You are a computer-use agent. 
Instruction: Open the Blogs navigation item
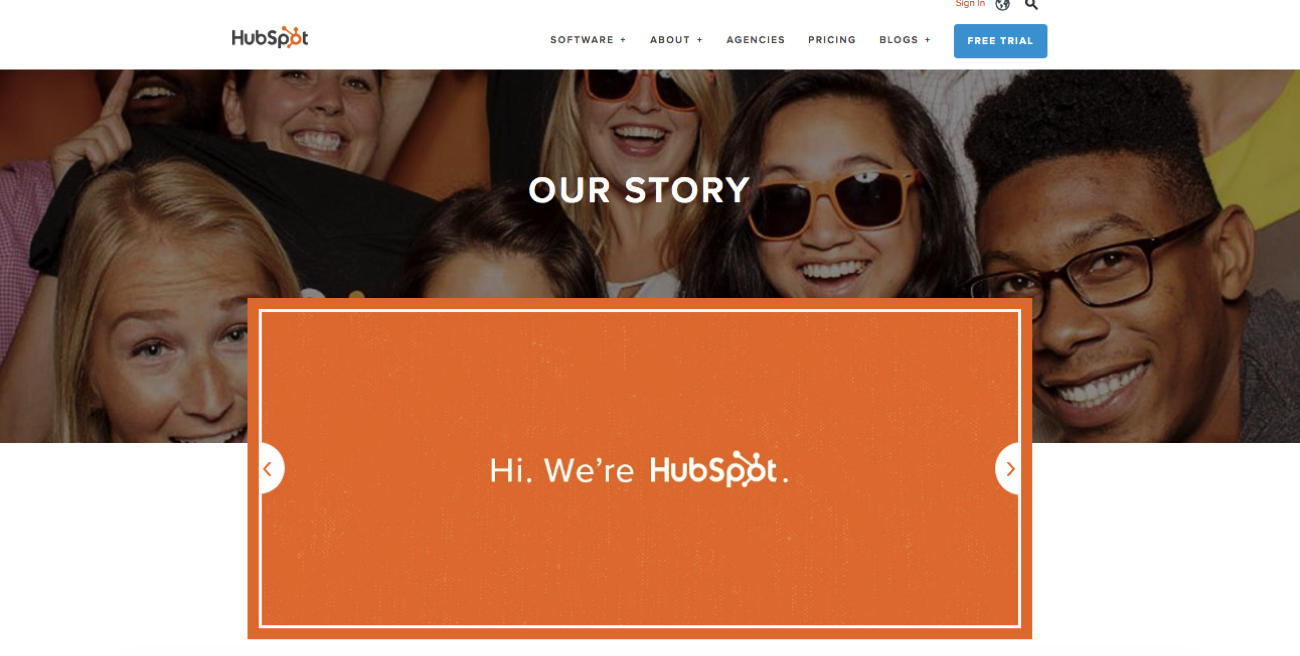click(899, 40)
